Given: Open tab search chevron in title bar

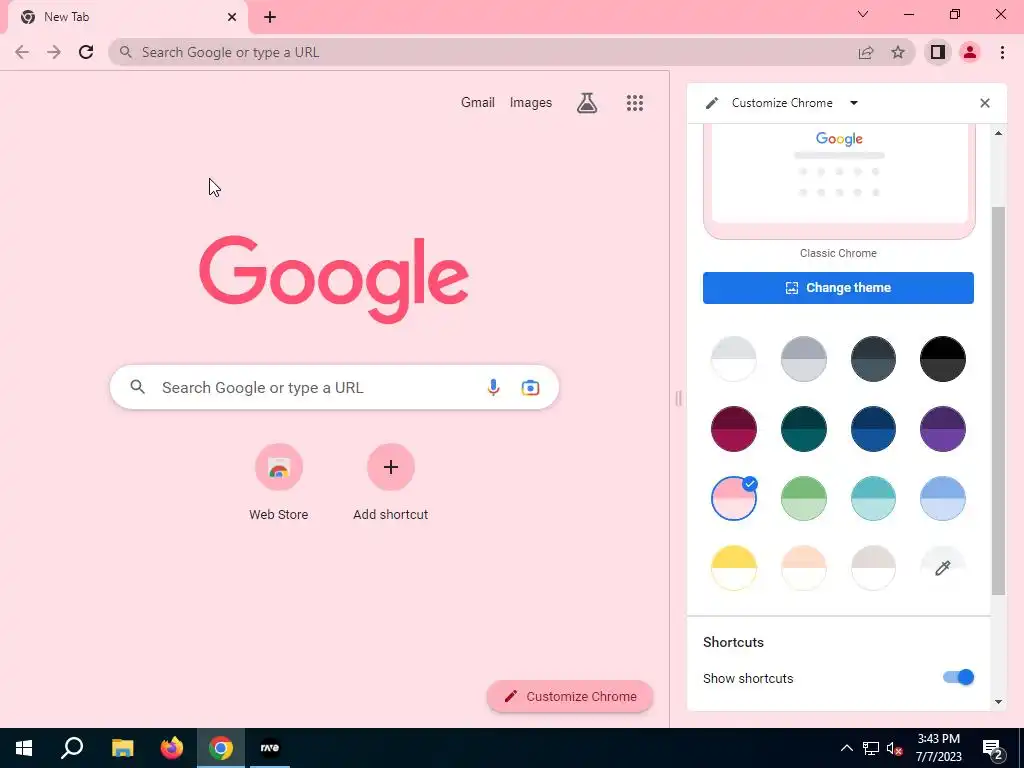Looking at the screenshot, I should pyautogui.click(x=863, y=14).
